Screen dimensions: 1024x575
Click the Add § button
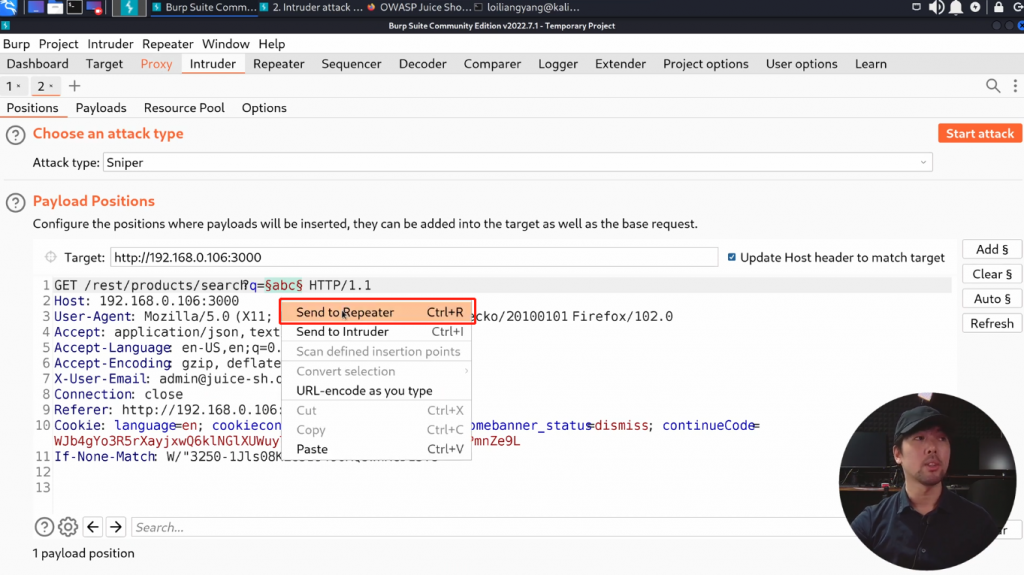click(x=991, y=250)
